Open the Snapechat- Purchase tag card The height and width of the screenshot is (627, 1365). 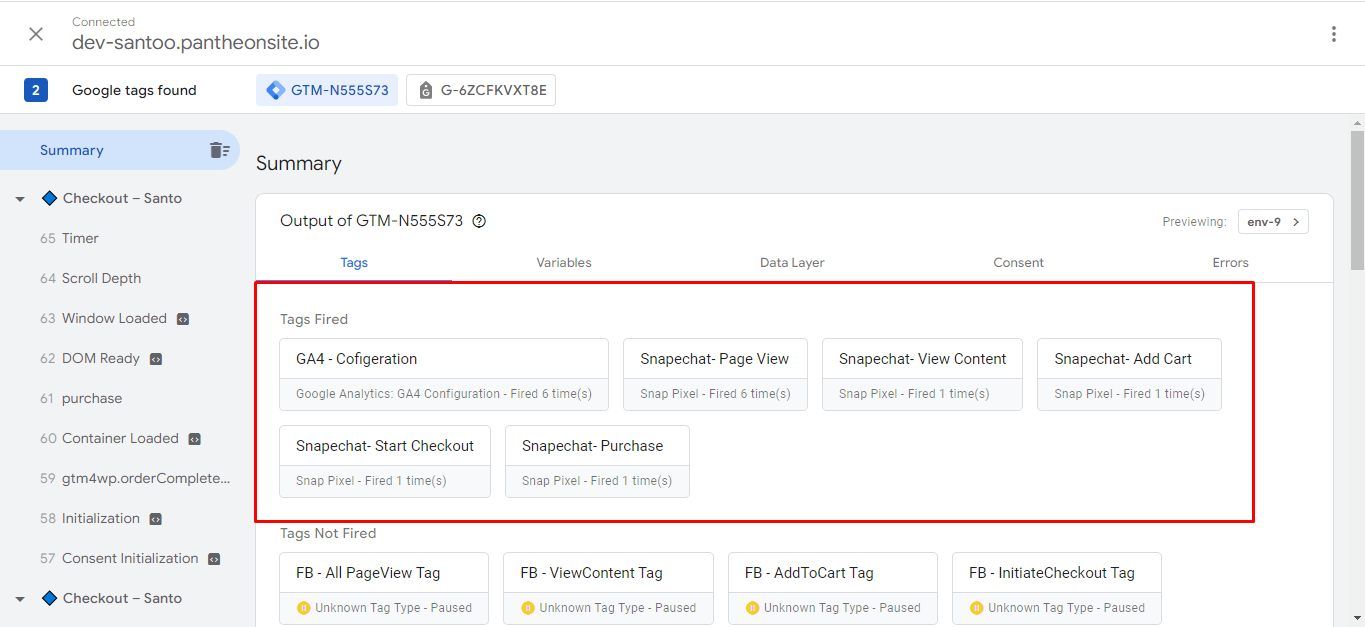coord(597,461)
